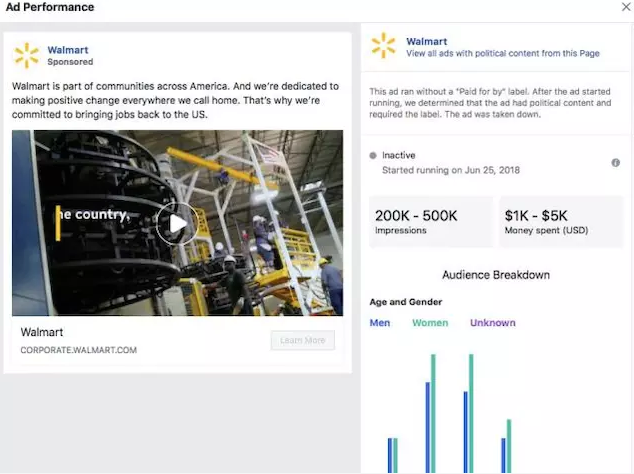This screenshot has width=634, height=474.
Task: Click the gray Inactive status dot
Action: (x=373, y=155)
